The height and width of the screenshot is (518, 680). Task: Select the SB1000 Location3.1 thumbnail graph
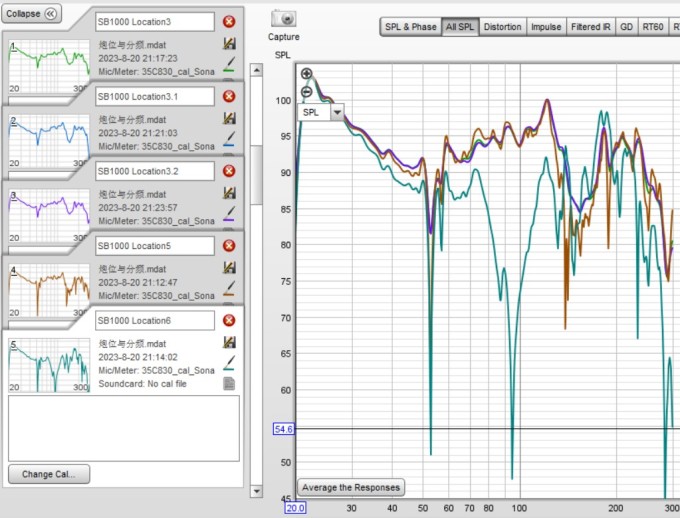[x=48, y=140]
